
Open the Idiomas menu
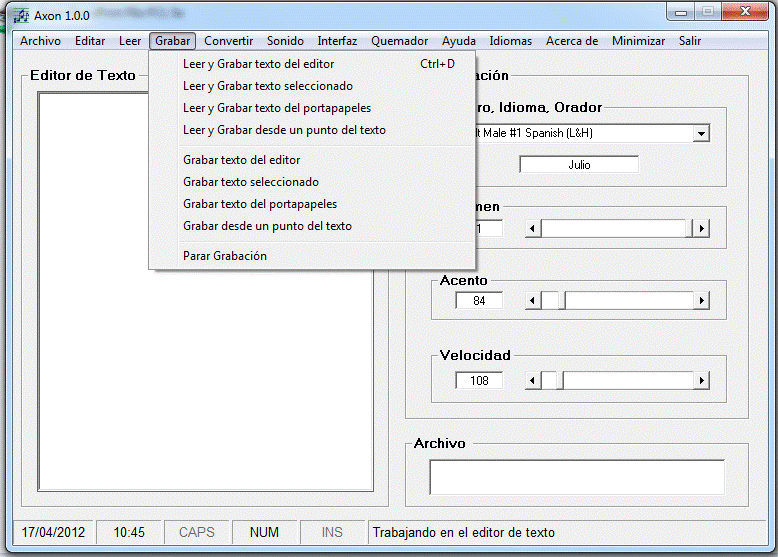coord(510,41)
